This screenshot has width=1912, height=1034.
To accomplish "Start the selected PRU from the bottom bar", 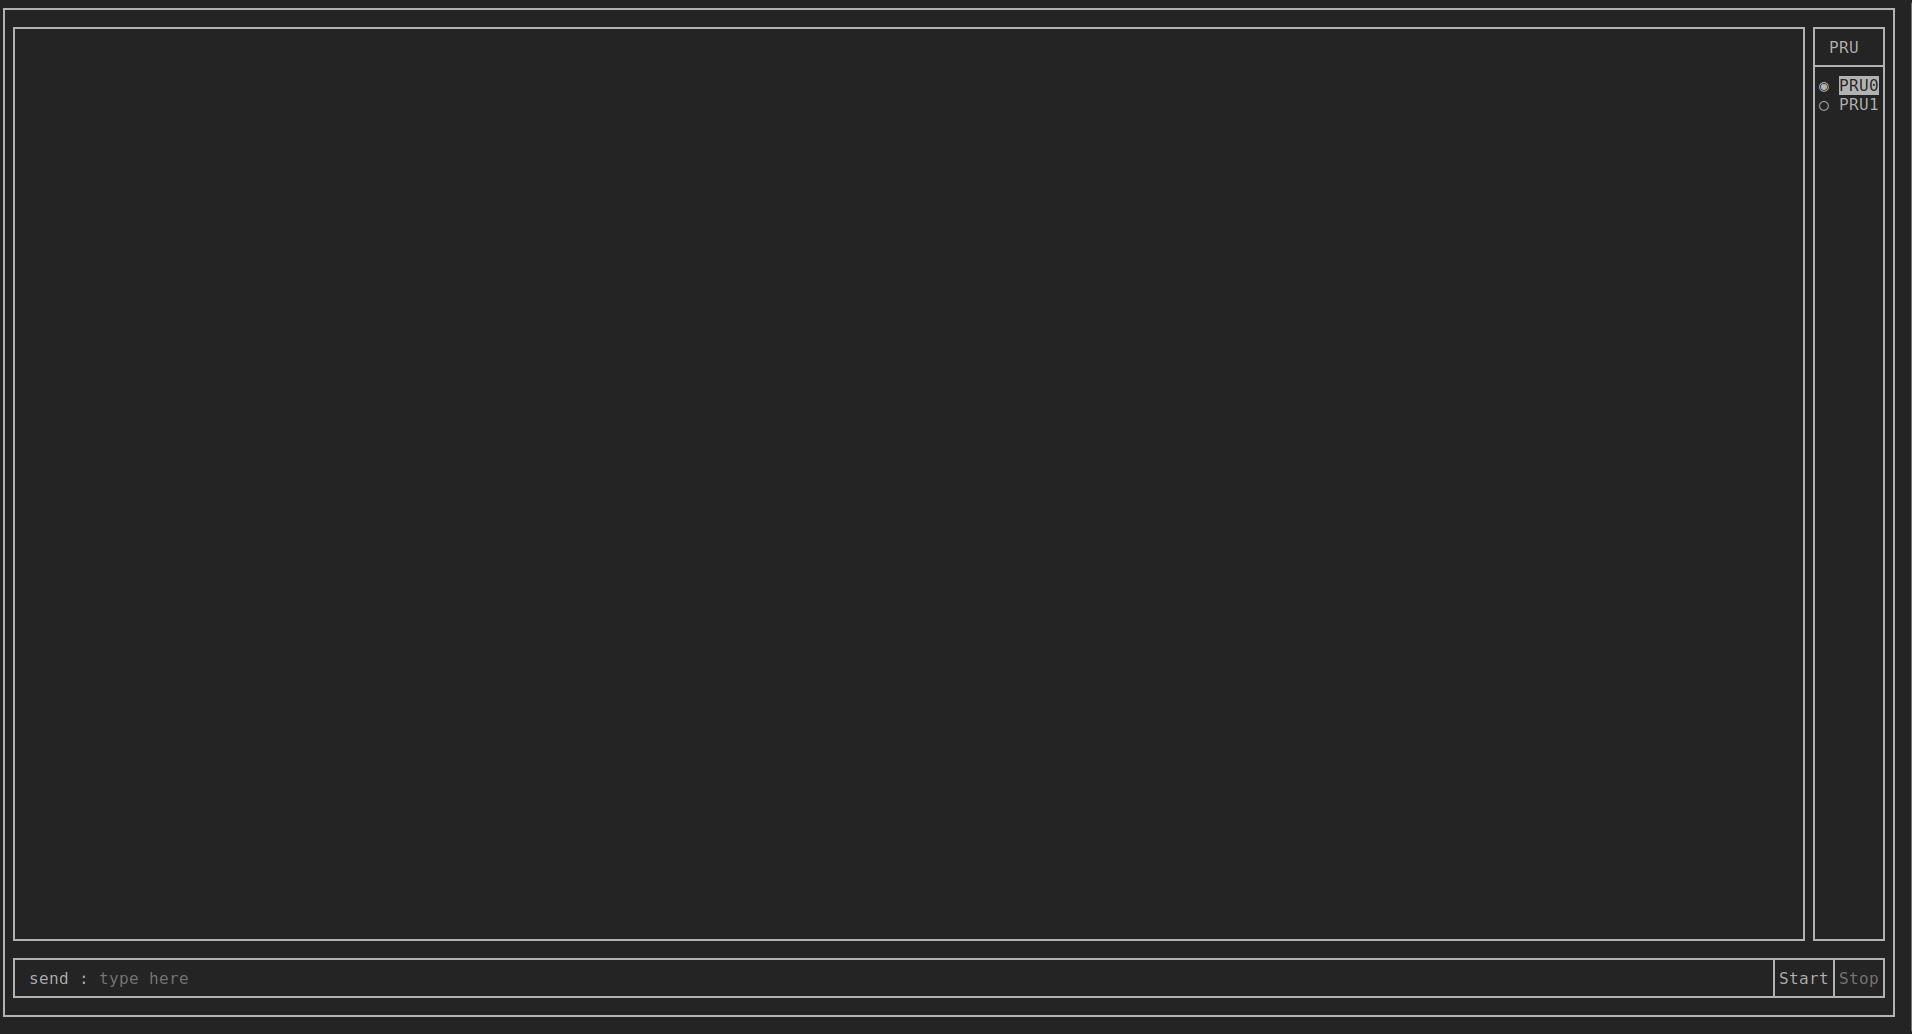I will pyautogui.click(x=1803, y=978).
